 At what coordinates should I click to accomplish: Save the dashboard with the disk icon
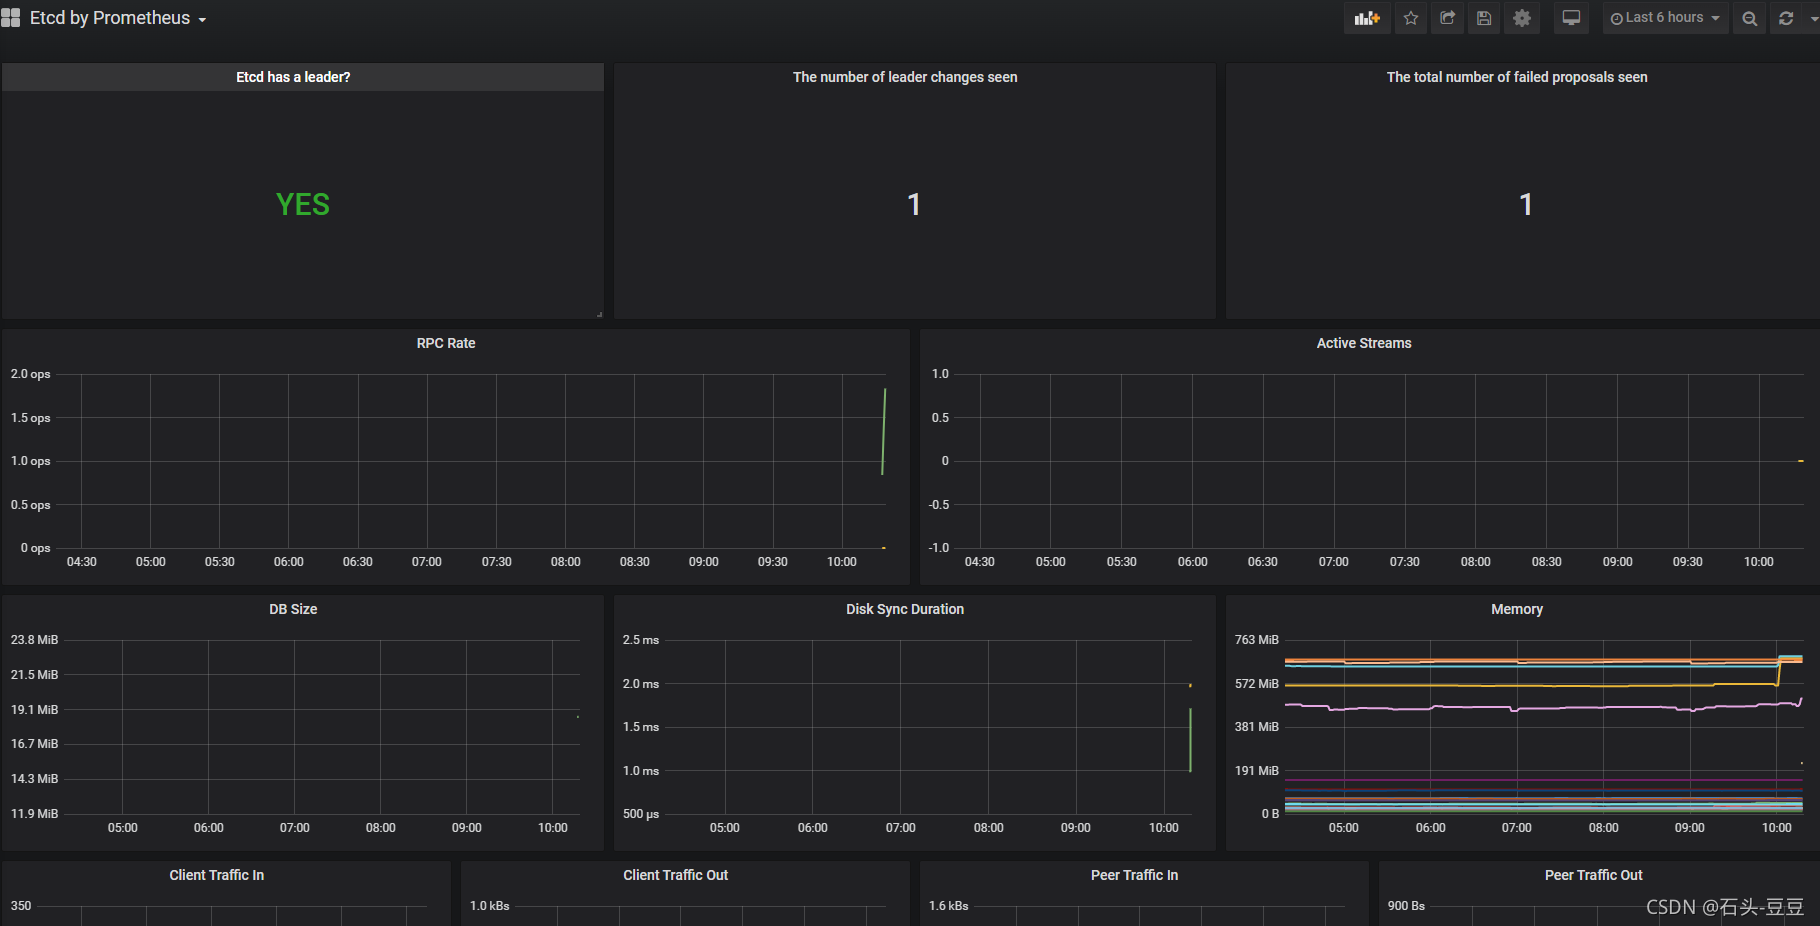pyautogui.click(x=1484, y=18)
